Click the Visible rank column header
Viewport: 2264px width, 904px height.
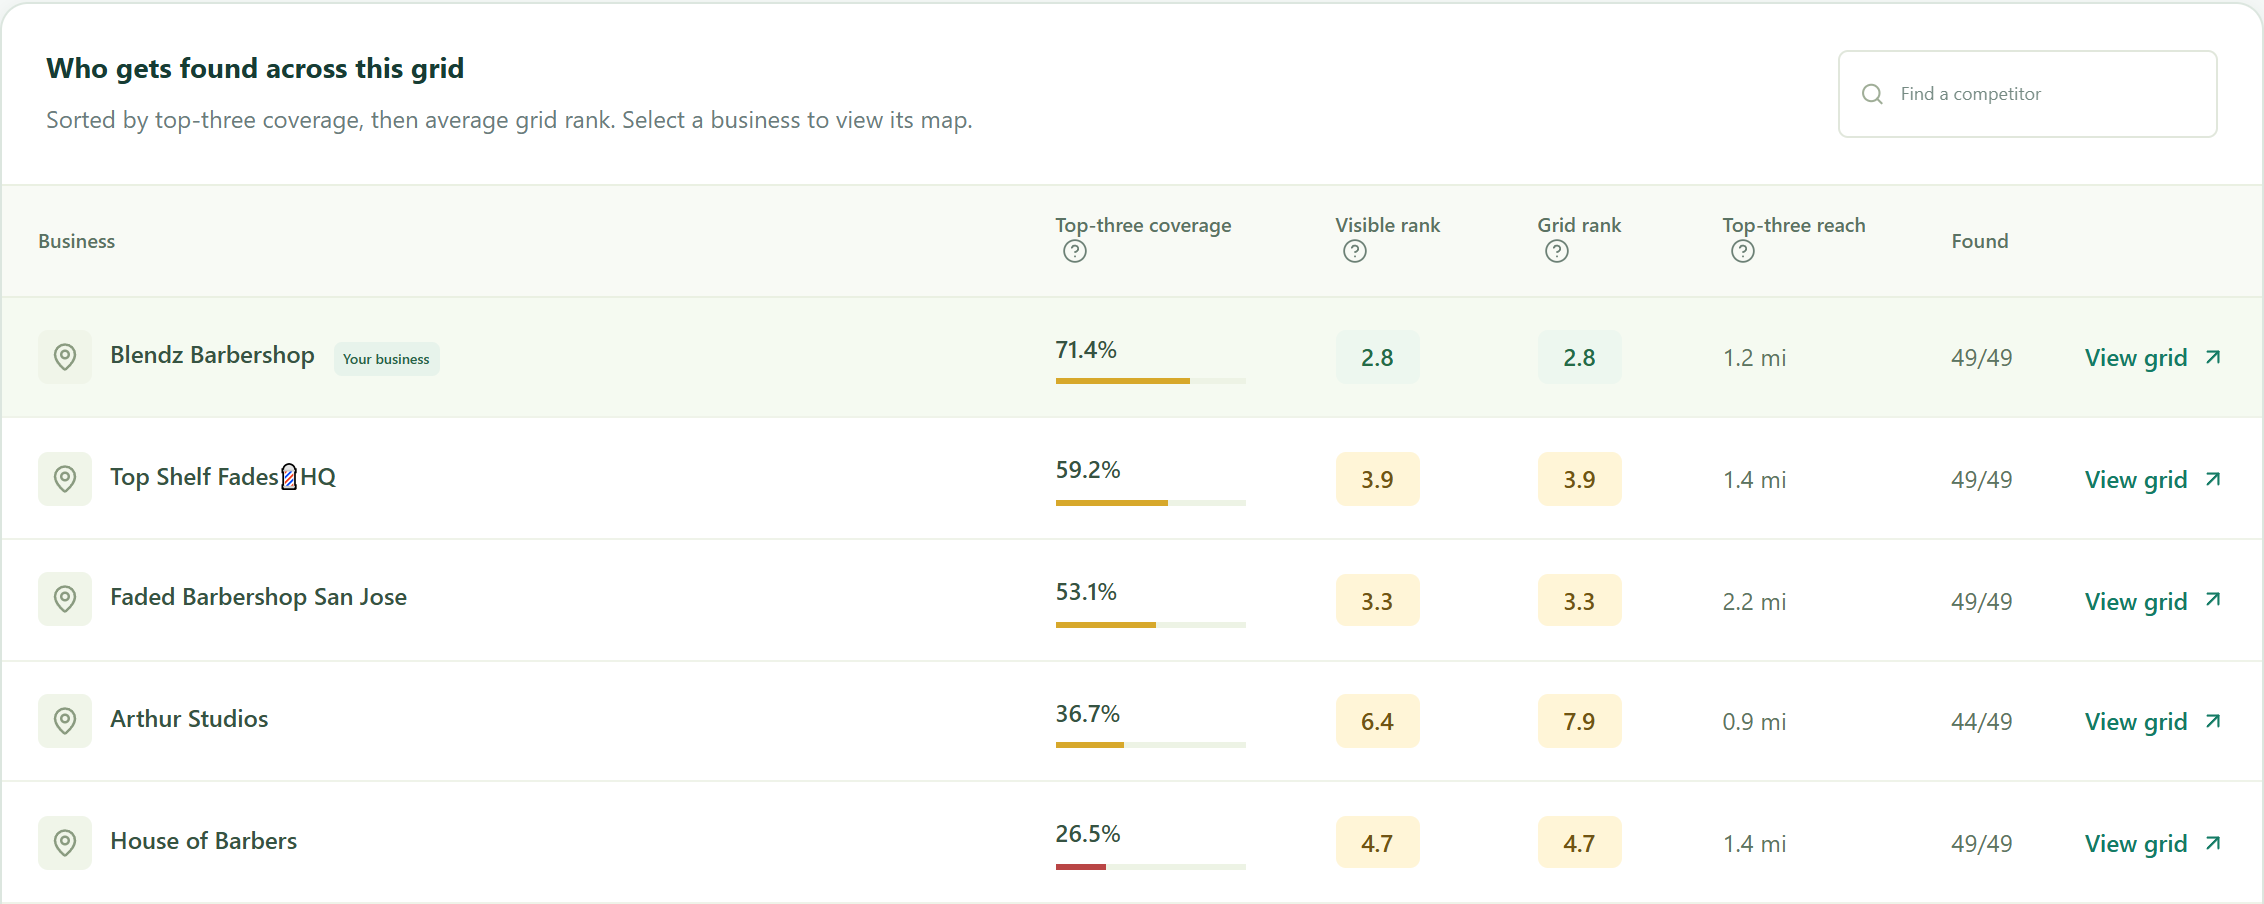click(x=1387, y=225)
